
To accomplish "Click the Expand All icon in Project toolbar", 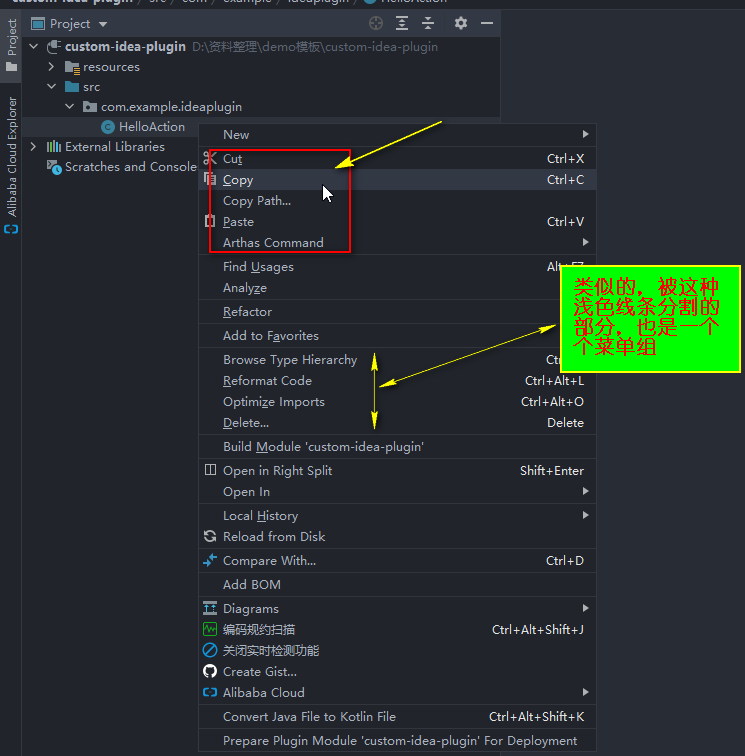I will (402, 23).
